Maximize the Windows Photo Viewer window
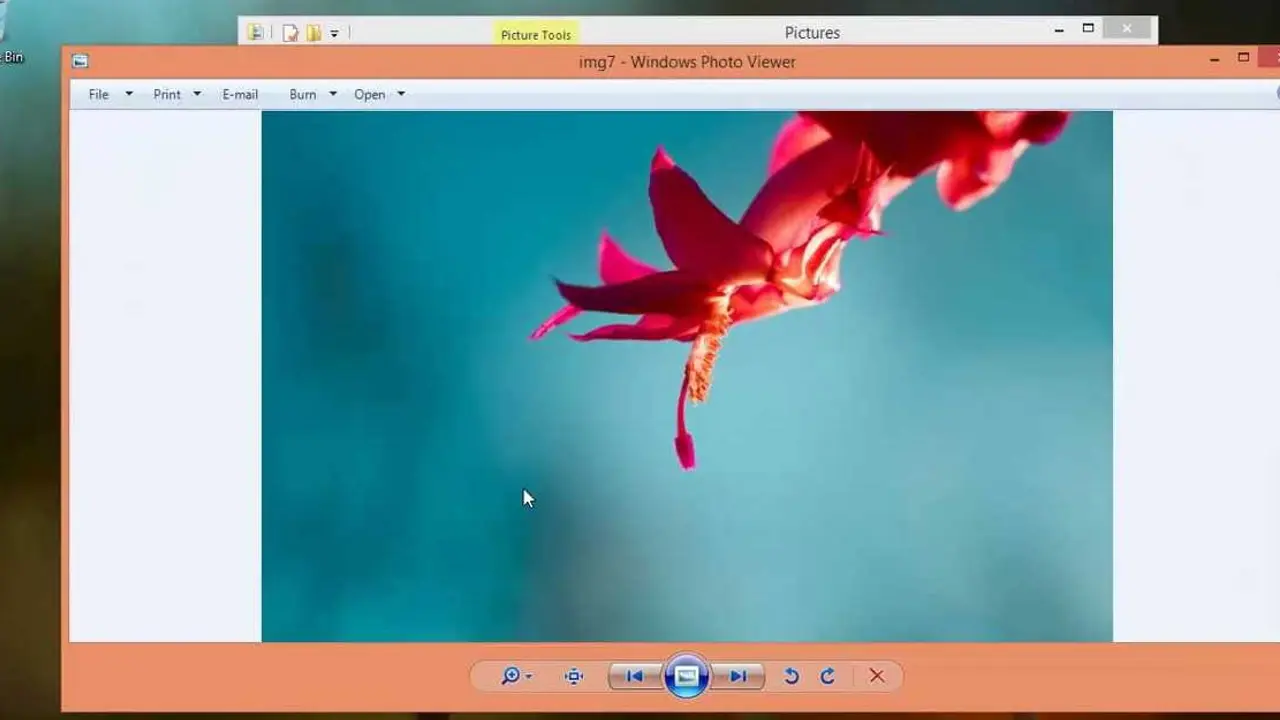 (x=1243, y=58)
